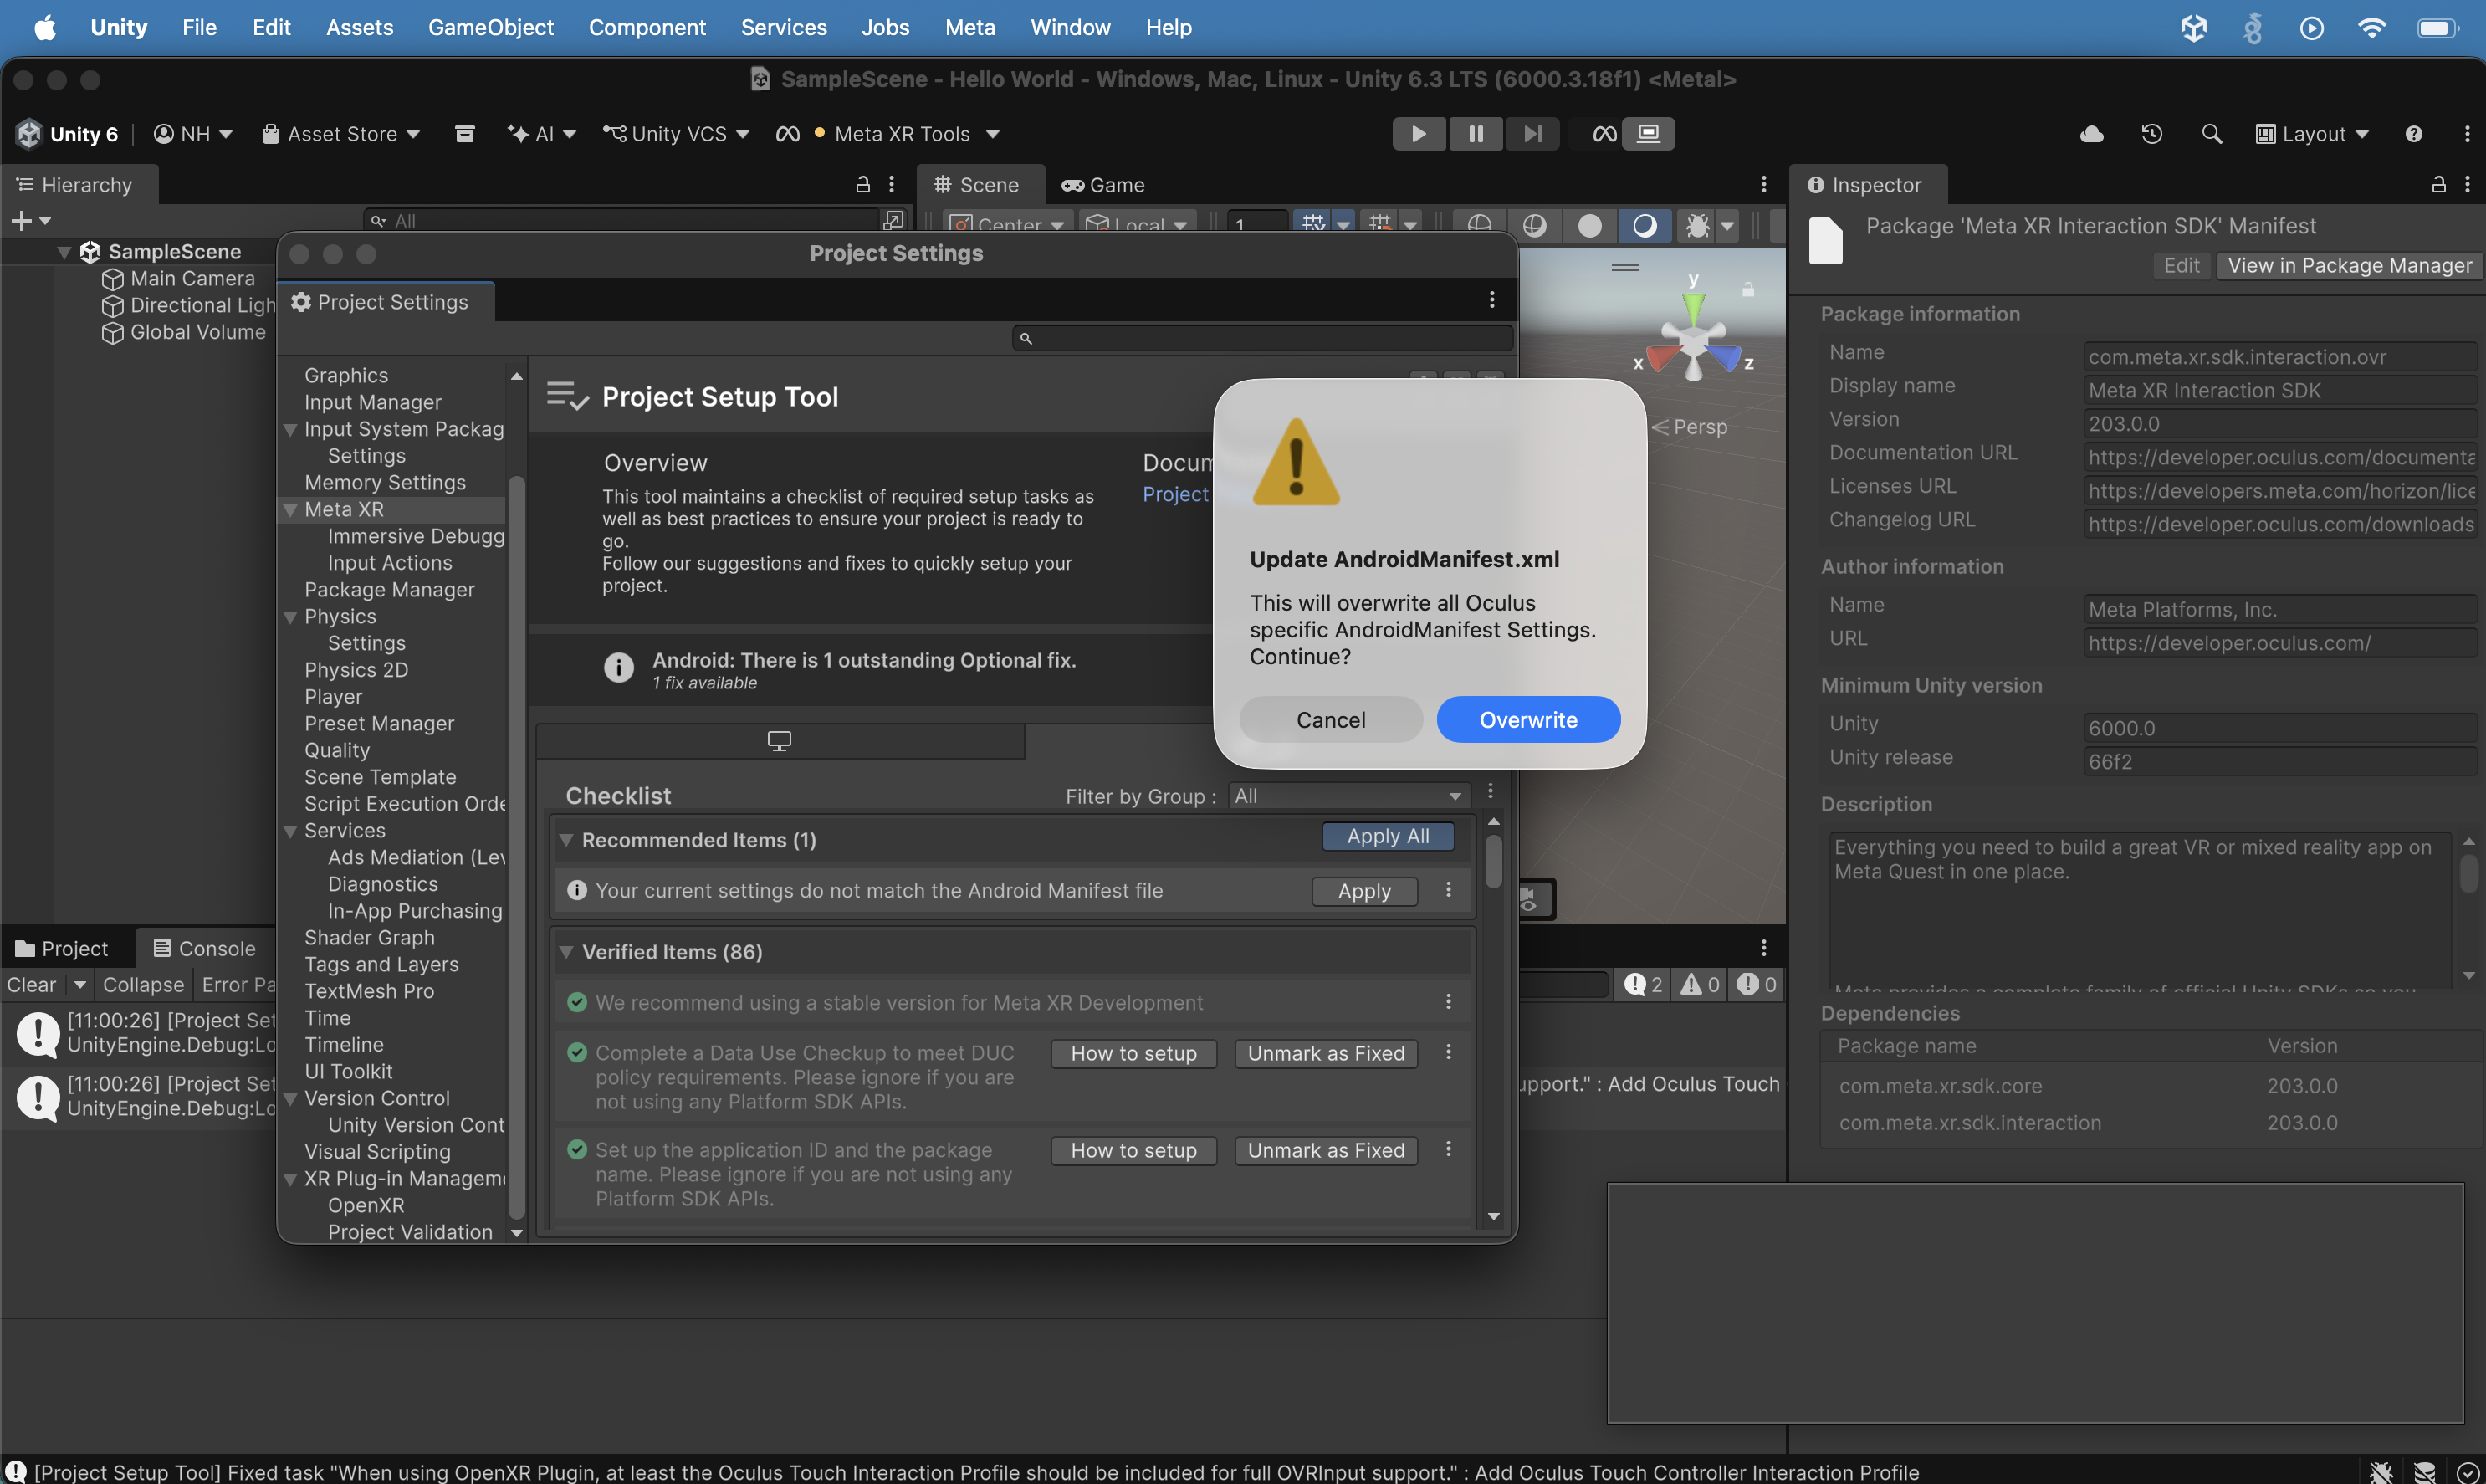The image size is (2486, 1484).
Task: Open the Meta menu in menu bar
Action: pyautogui.click(x=969, y=28)
